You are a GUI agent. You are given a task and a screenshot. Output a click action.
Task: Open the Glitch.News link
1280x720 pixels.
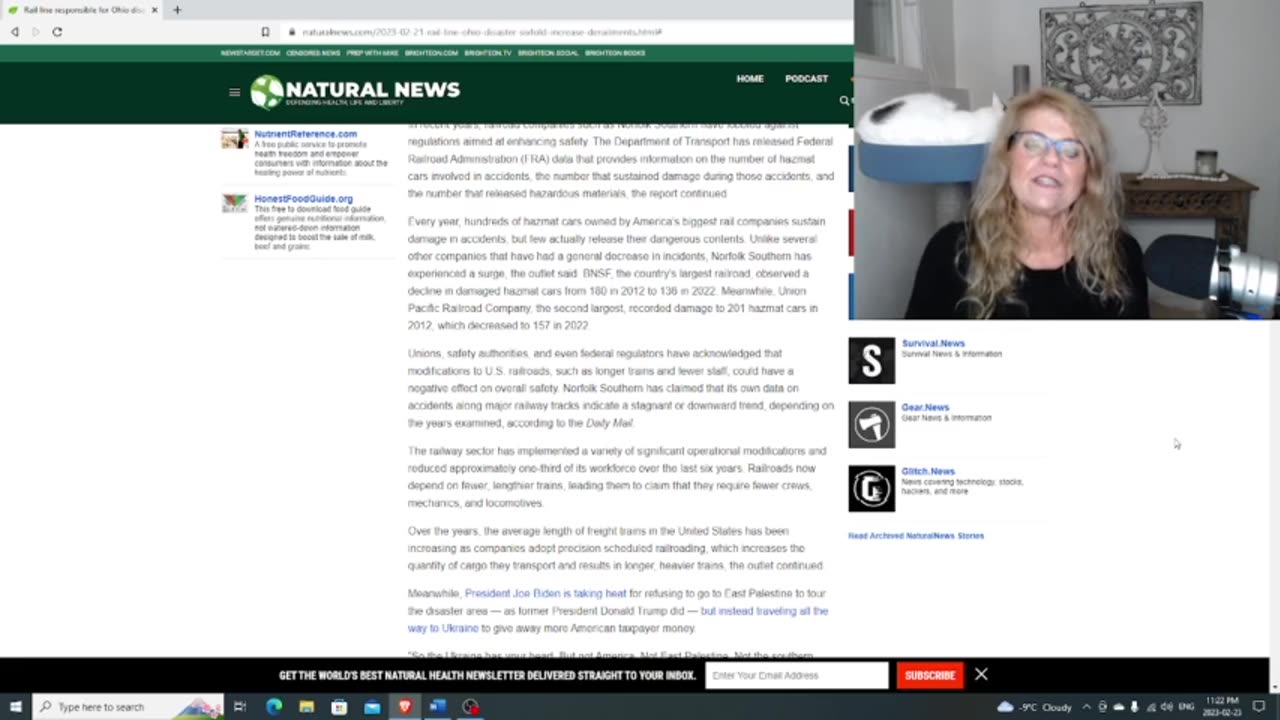(x=928, y=471)
